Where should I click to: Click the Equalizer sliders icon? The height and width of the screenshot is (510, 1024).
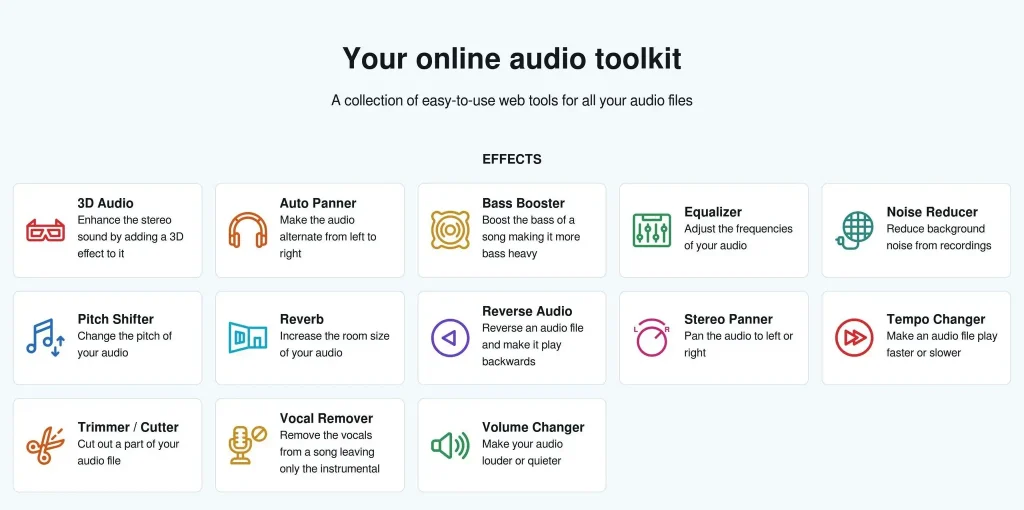[652, 230]
